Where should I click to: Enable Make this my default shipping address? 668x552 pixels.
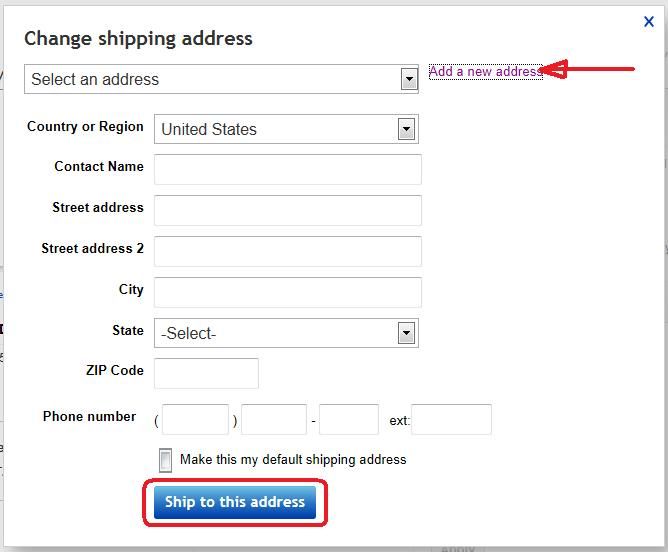coord(165,460)
